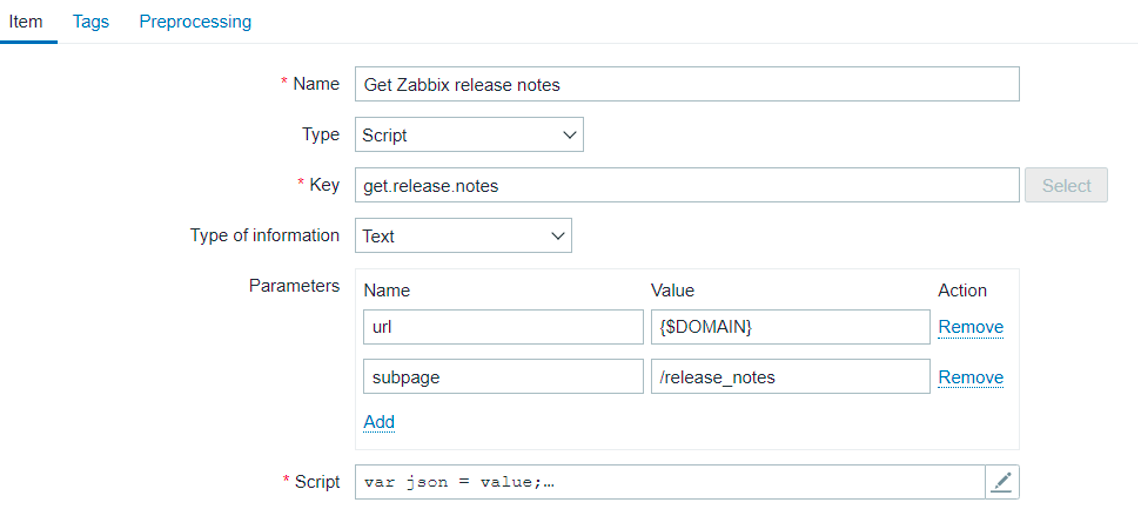The width and height of the screenshot is (1138, 508).
Task: Remove the subpage parameter row
Action: (971, 377)
